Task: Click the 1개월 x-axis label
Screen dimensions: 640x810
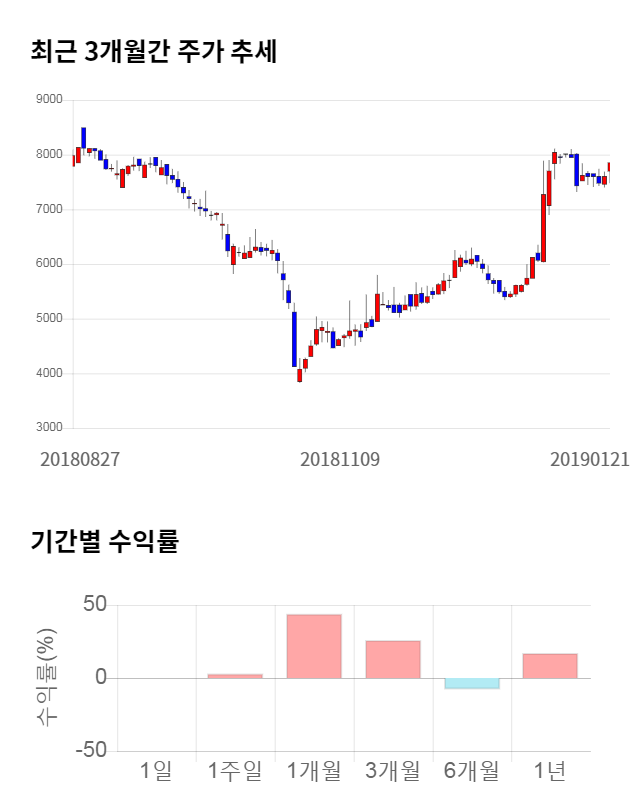Action: (314, 772)
